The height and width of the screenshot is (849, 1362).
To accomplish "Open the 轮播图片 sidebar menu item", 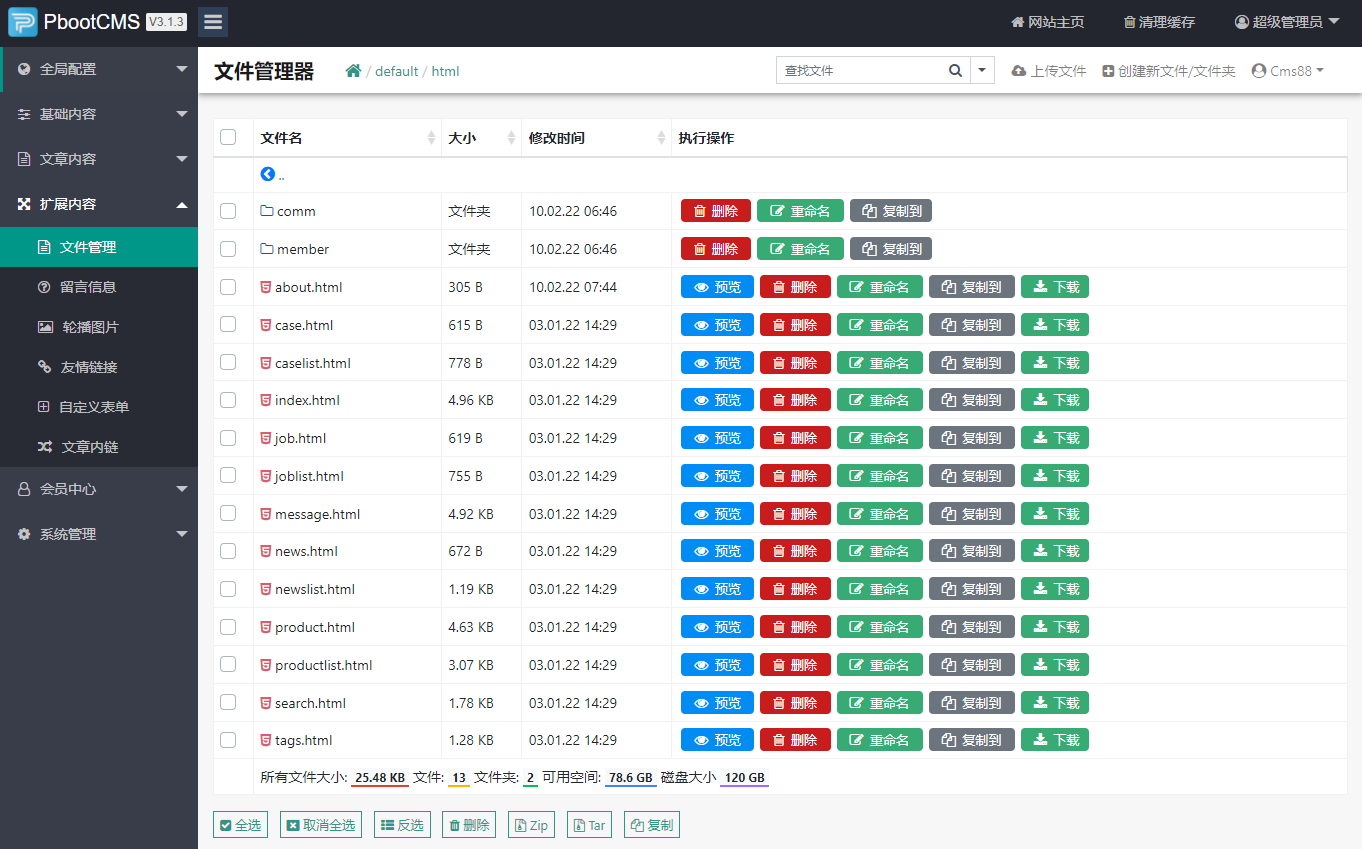I will click(99, 326).
